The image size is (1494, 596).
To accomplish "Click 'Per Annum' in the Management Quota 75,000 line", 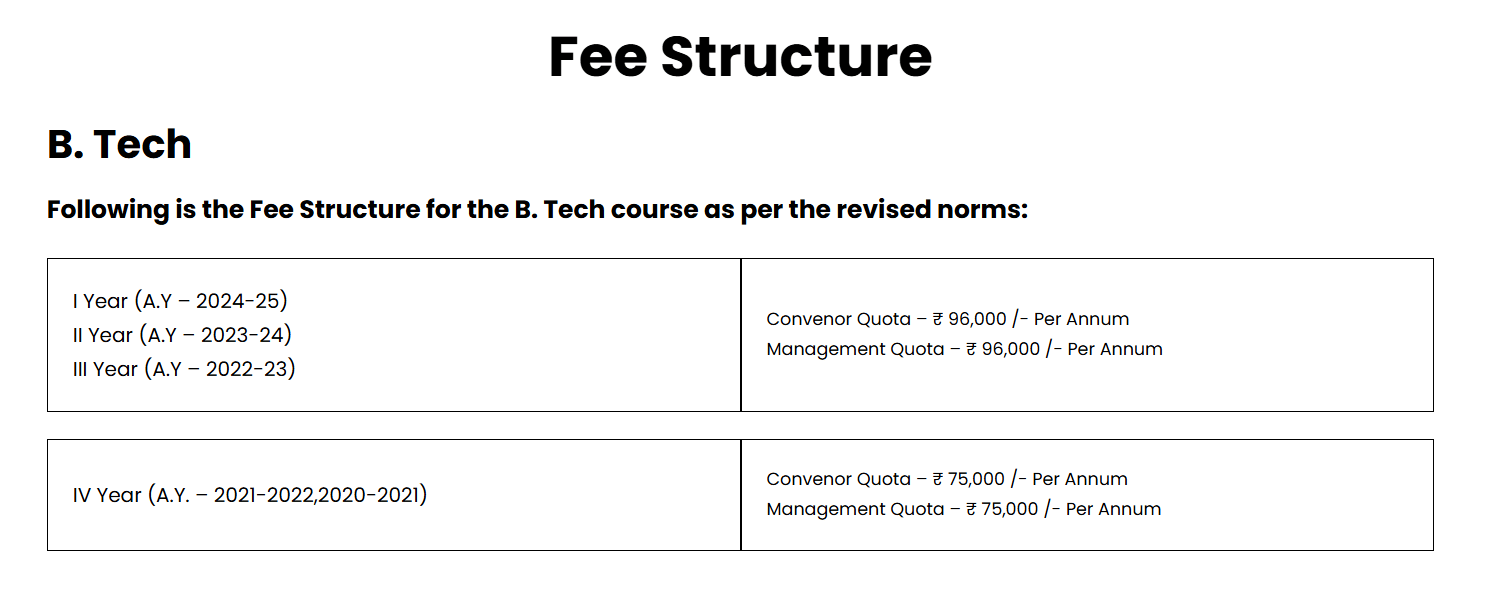I will [x=1113, y=510].
